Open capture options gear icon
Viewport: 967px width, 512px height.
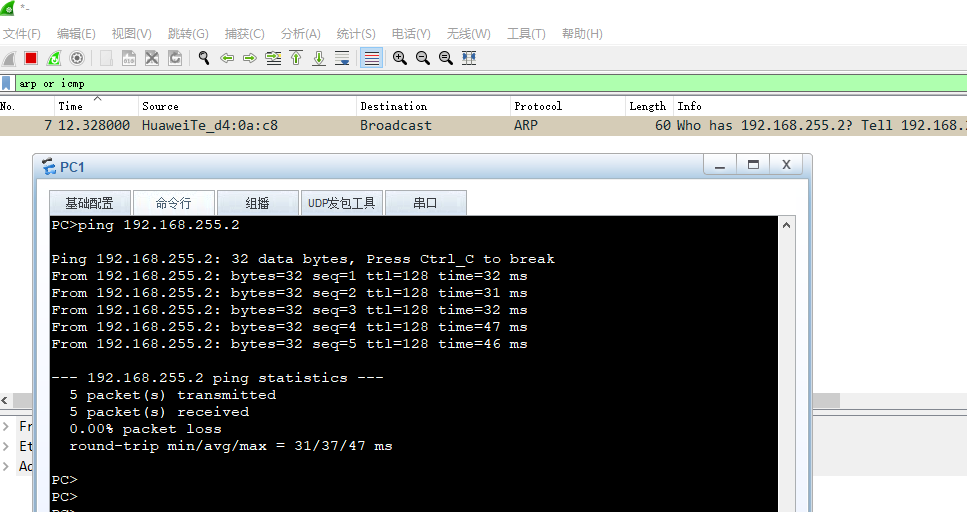(77, 58)
